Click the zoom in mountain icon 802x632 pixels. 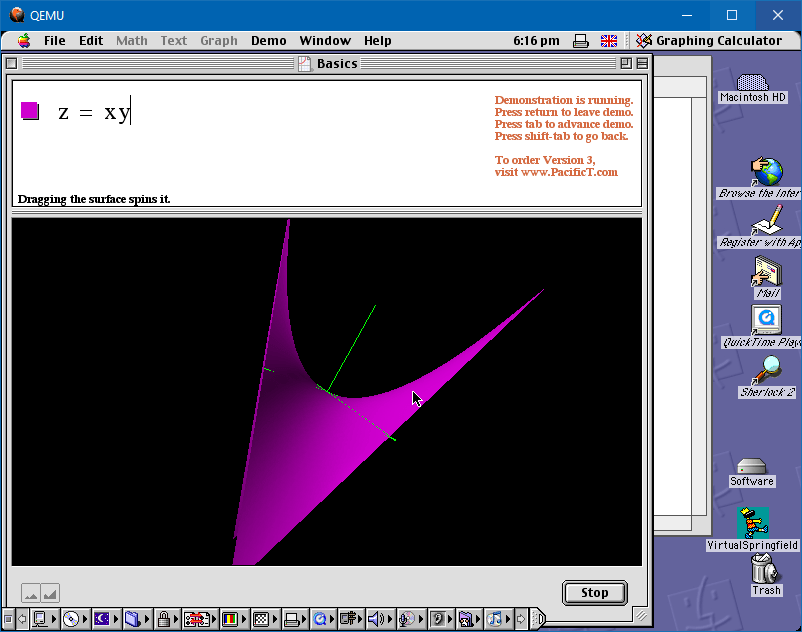coord(50,593)
